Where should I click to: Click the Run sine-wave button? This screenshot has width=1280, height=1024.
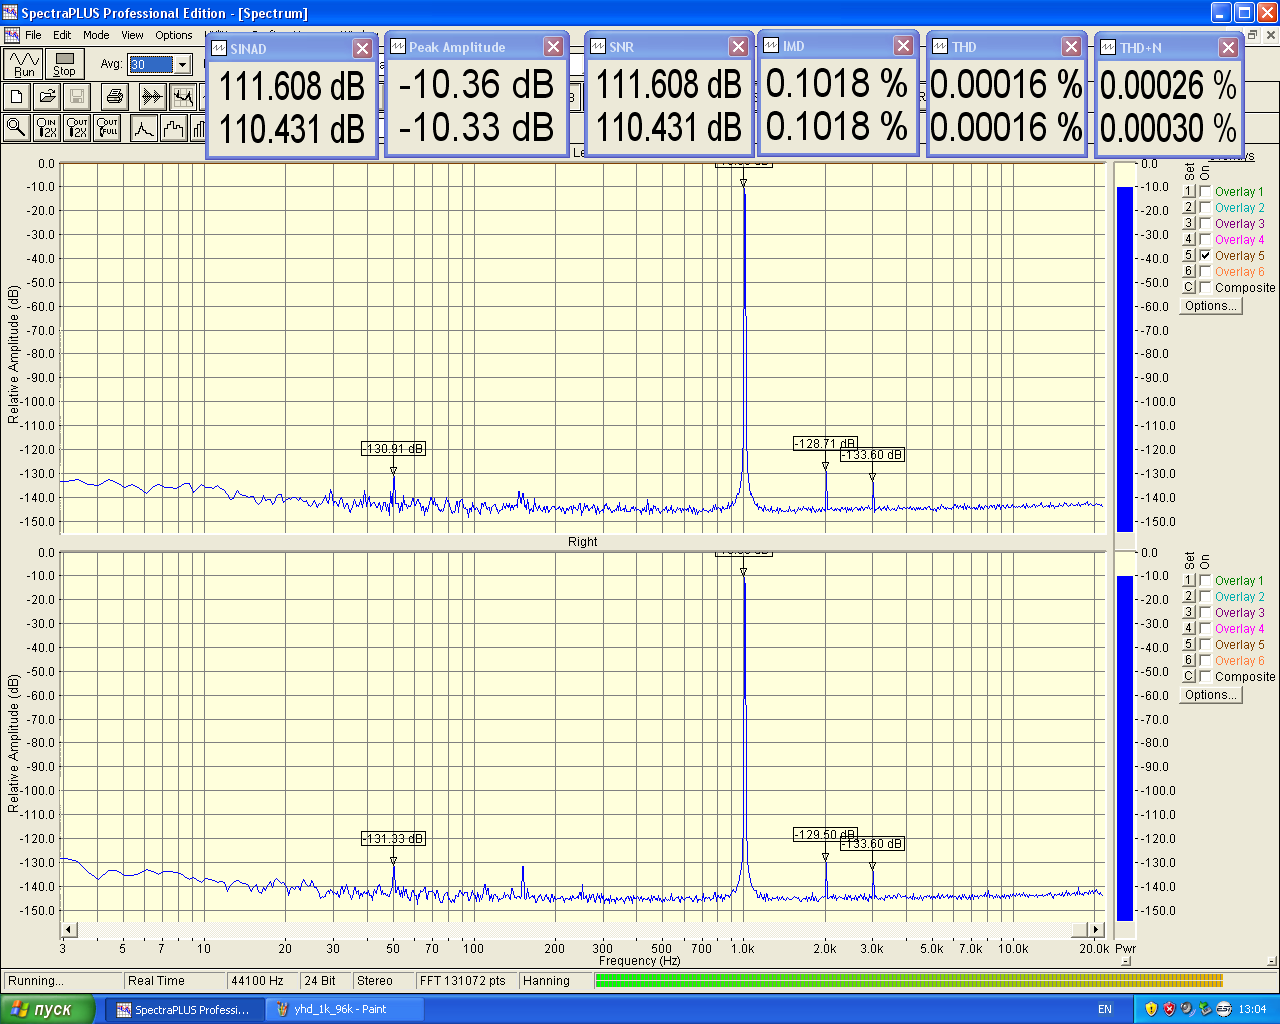click(x=23, y=64)
